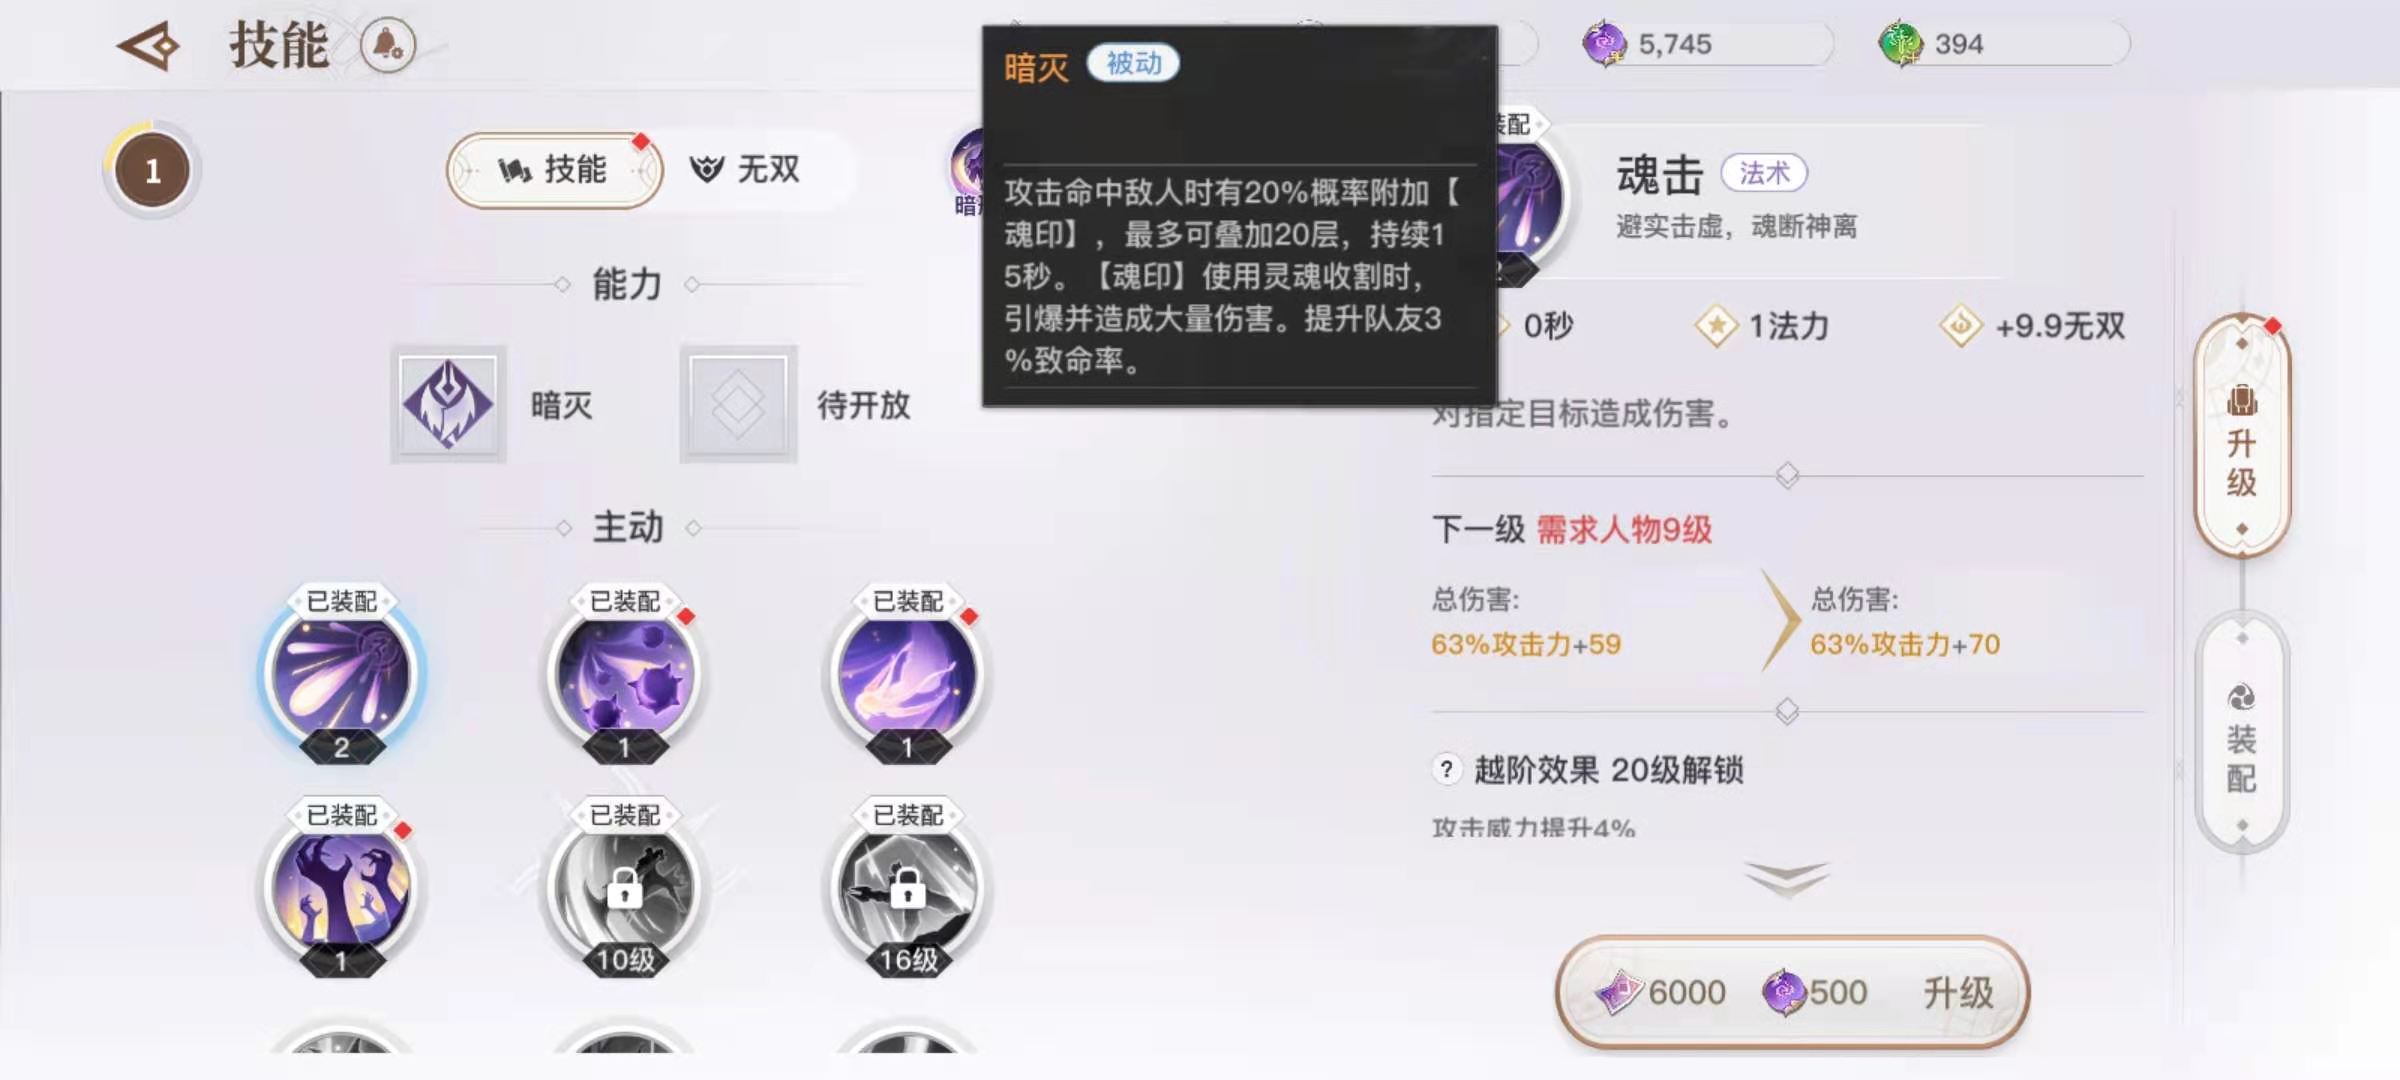
Task: Click the 升级 upgrade button costing 6000
Action: (1792, 992)
